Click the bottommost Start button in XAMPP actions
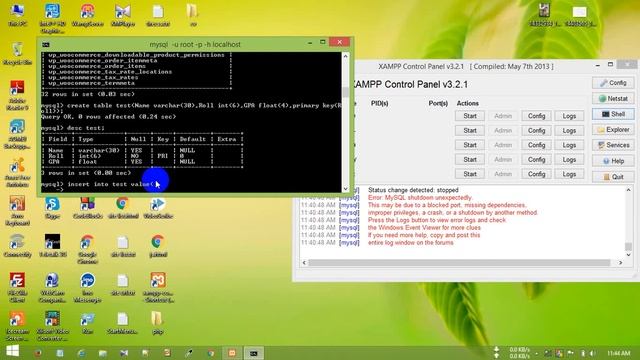Viewport: 640px width, 360px height. tap(470, 174)
